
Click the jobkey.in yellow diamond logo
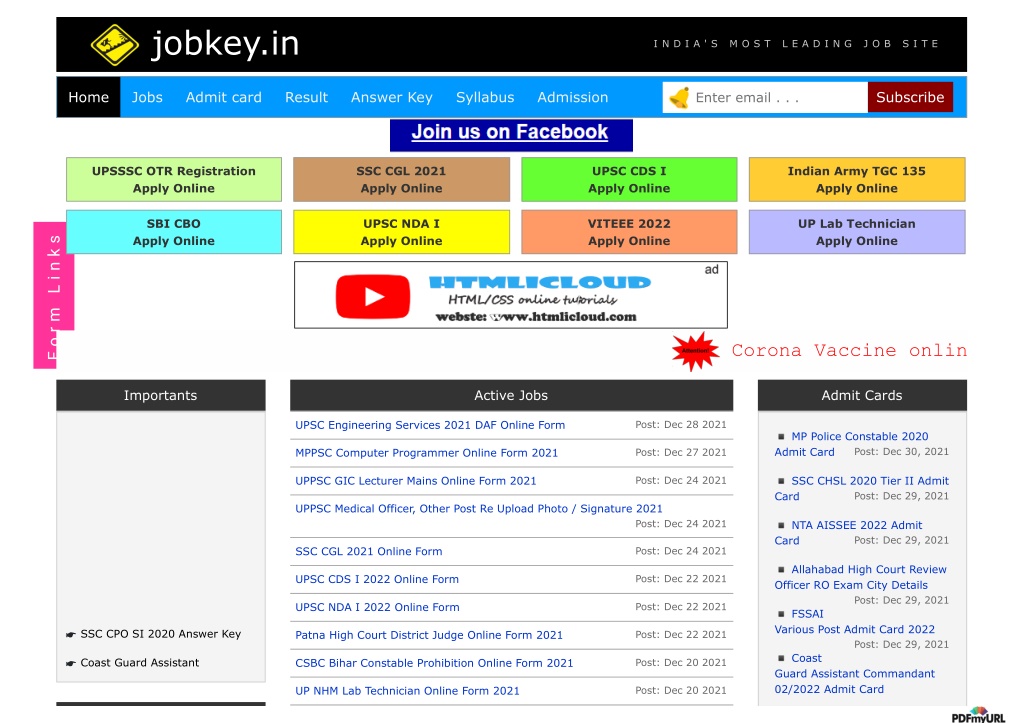click(x=114, y=45)
